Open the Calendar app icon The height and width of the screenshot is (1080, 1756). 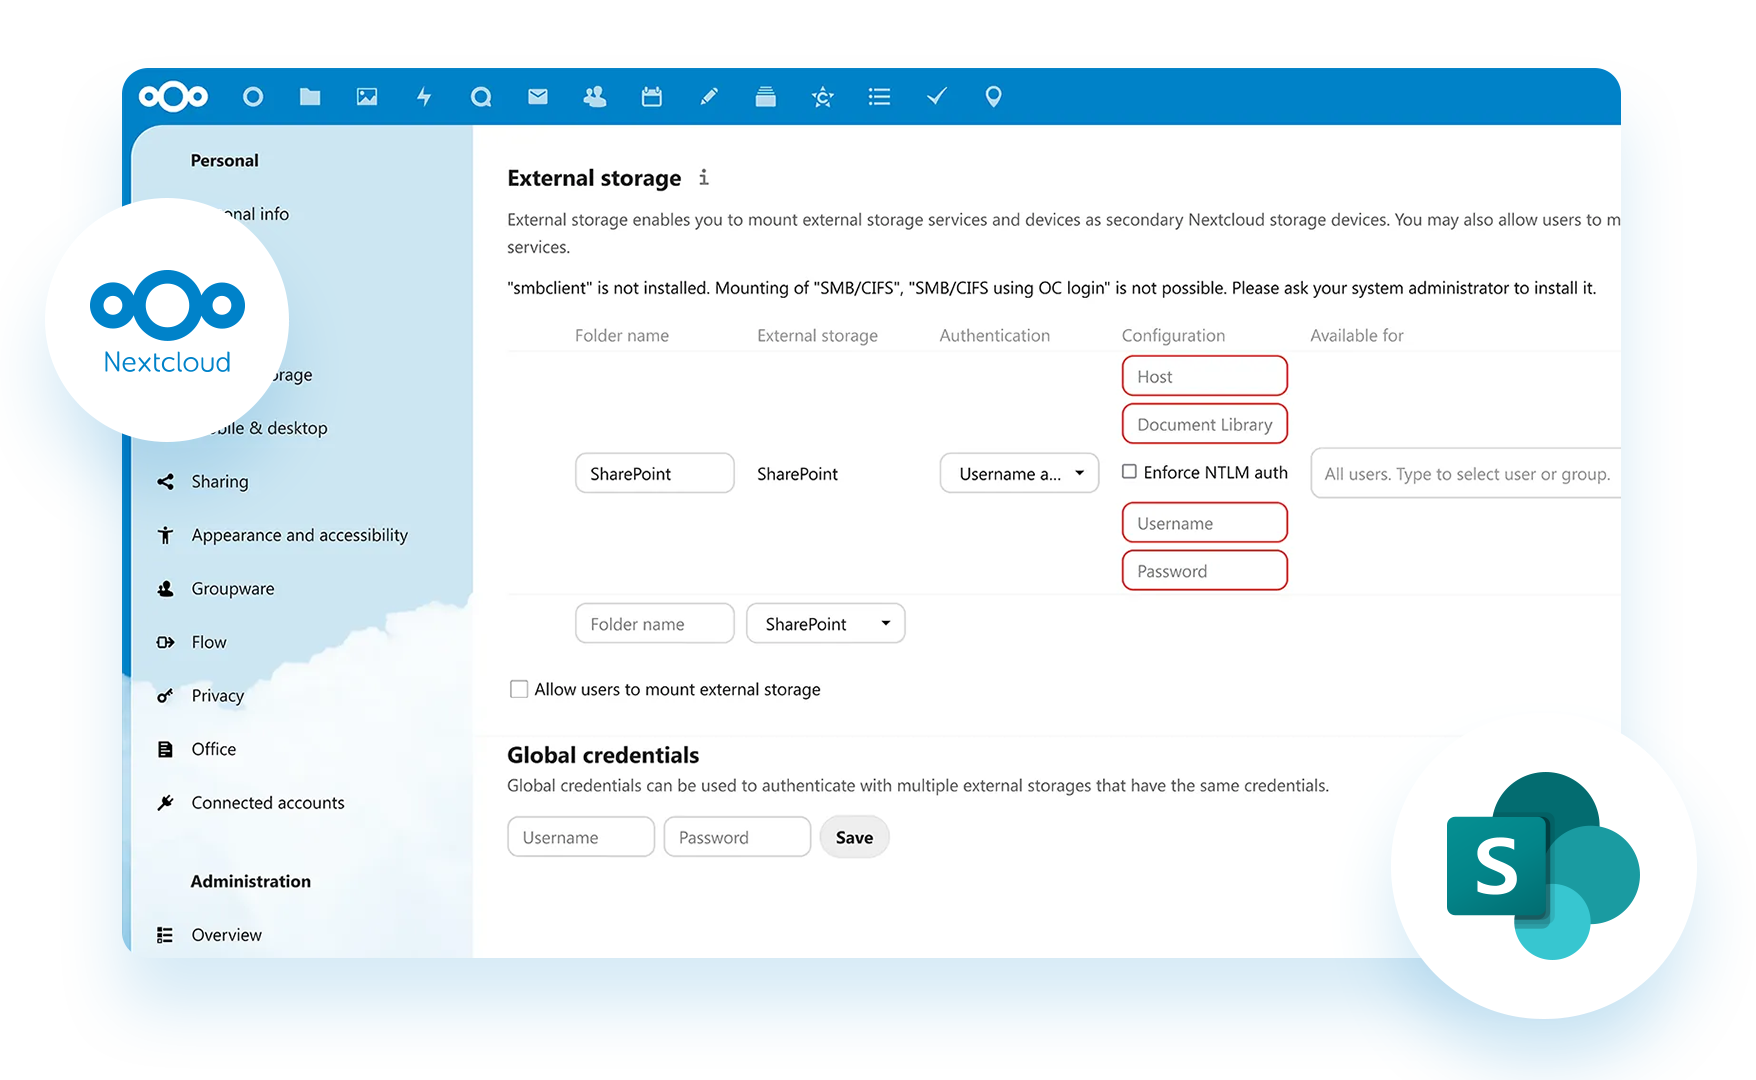coord(652,96)
